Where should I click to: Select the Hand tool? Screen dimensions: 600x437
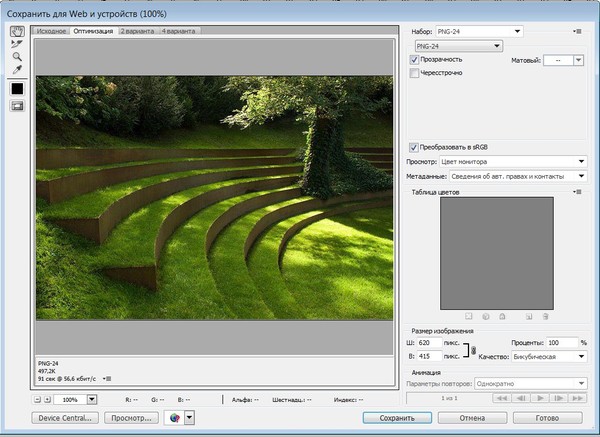[x=17, y=32]
